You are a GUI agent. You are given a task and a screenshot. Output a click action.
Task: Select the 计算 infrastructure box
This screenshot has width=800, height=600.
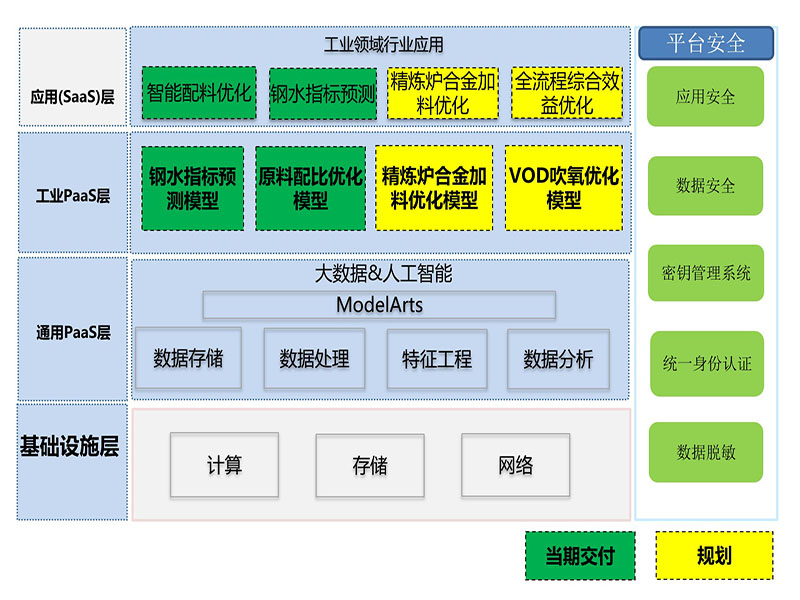(x=224, y=465)
